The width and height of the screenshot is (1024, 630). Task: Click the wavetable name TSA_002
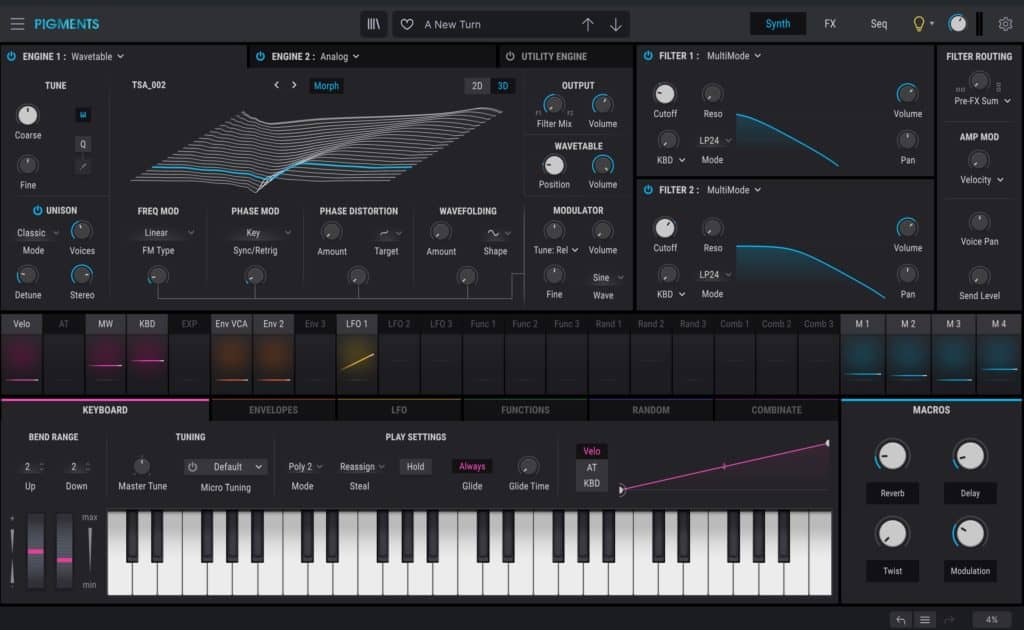pos(148,85)
